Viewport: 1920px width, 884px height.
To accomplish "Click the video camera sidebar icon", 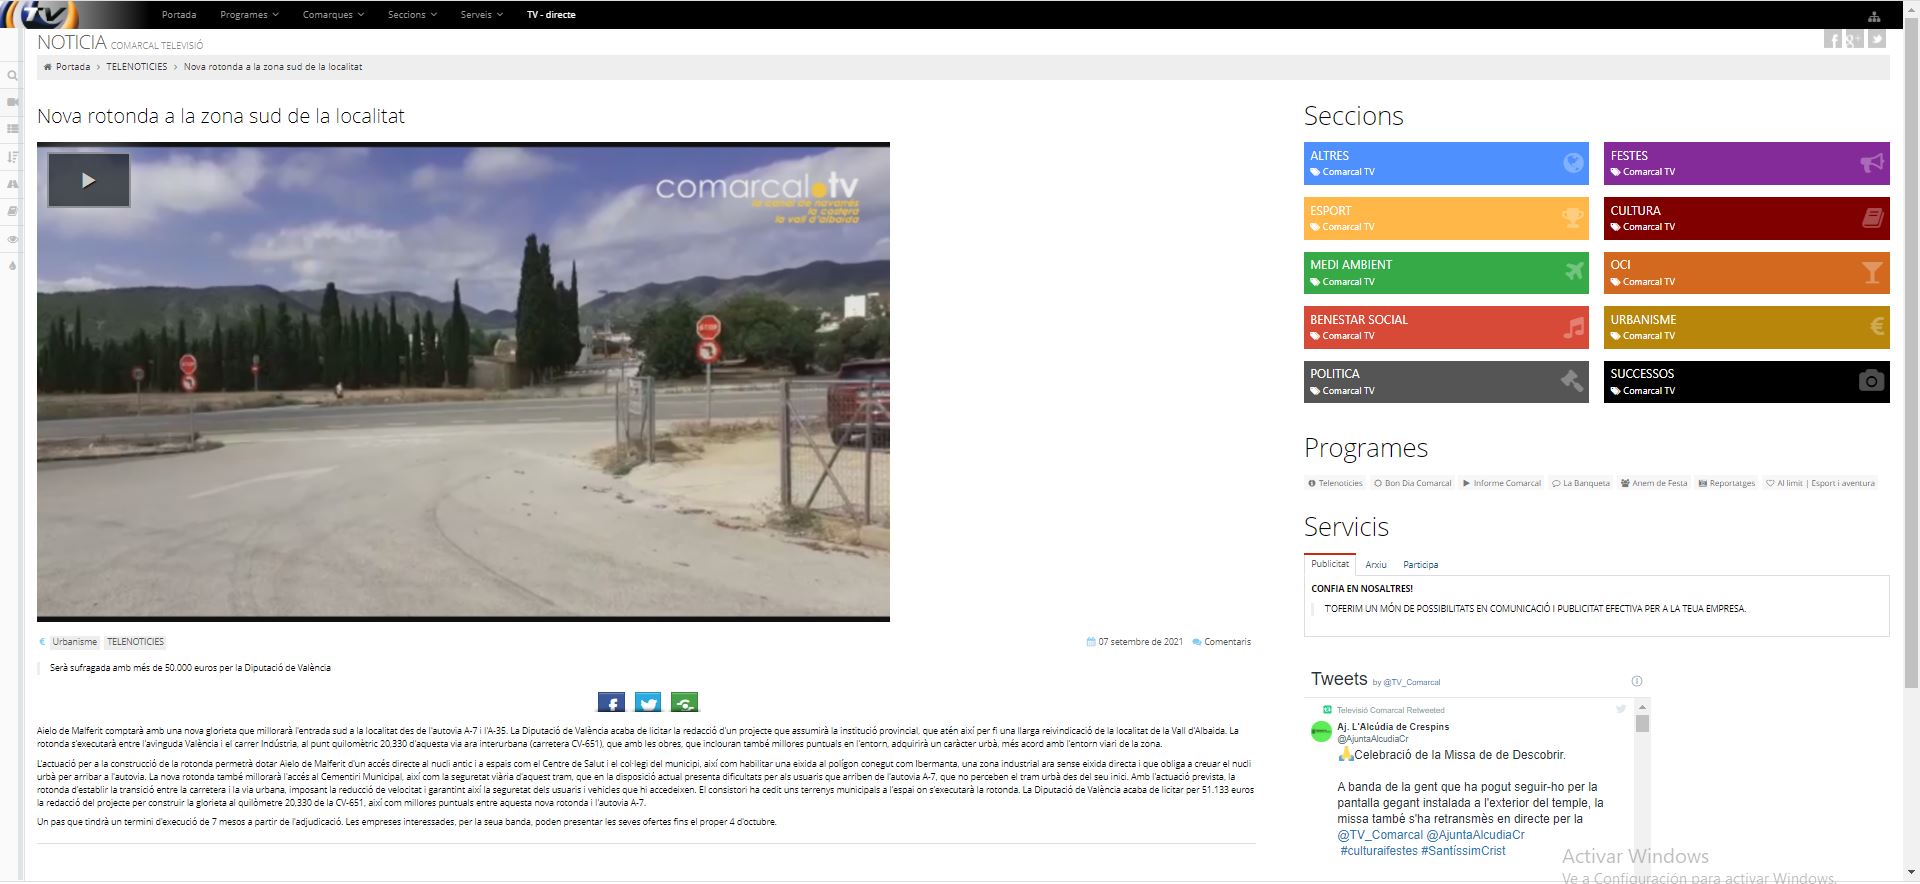I will click(x=12, y=102).
